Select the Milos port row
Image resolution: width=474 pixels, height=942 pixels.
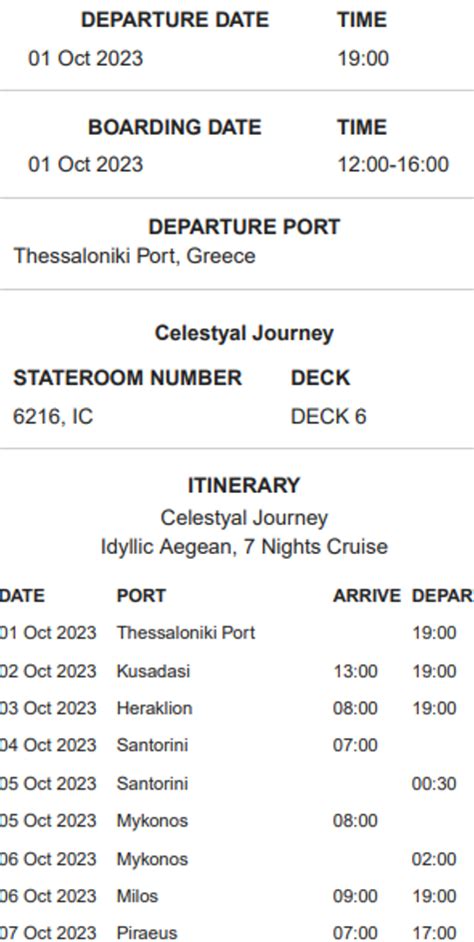click(237, 896)
